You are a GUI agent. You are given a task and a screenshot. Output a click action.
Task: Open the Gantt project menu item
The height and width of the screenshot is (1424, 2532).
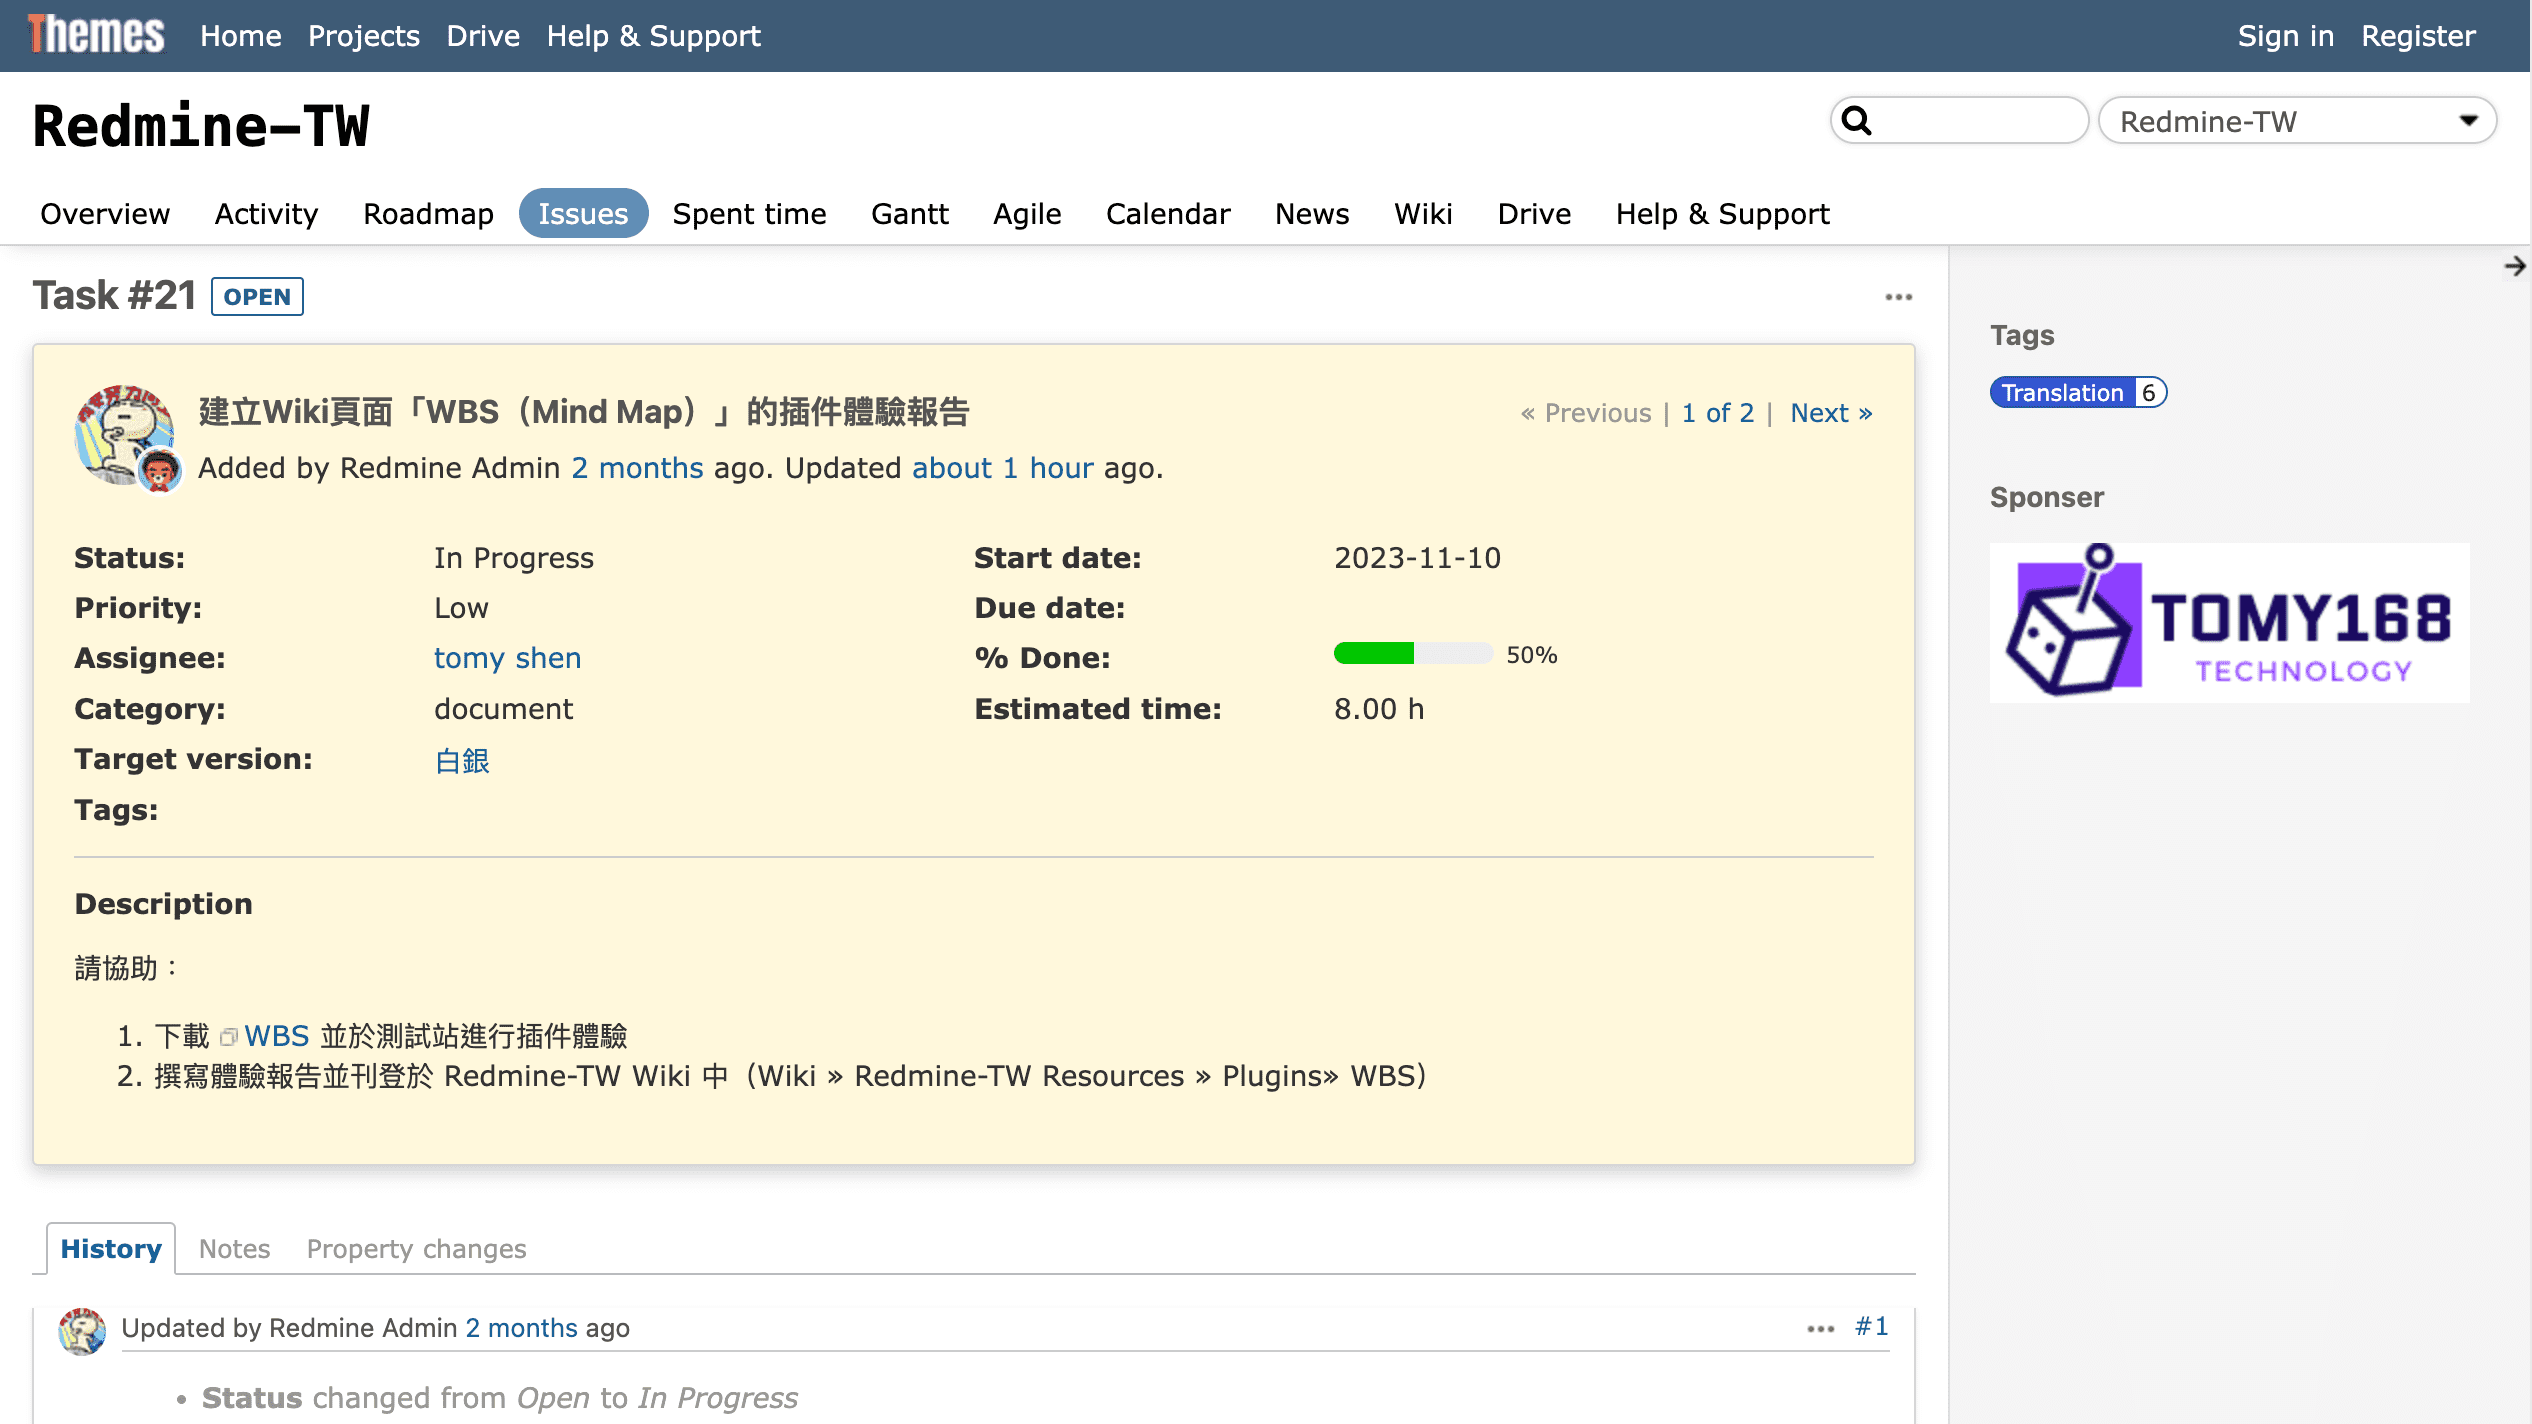tap(909, 214)
